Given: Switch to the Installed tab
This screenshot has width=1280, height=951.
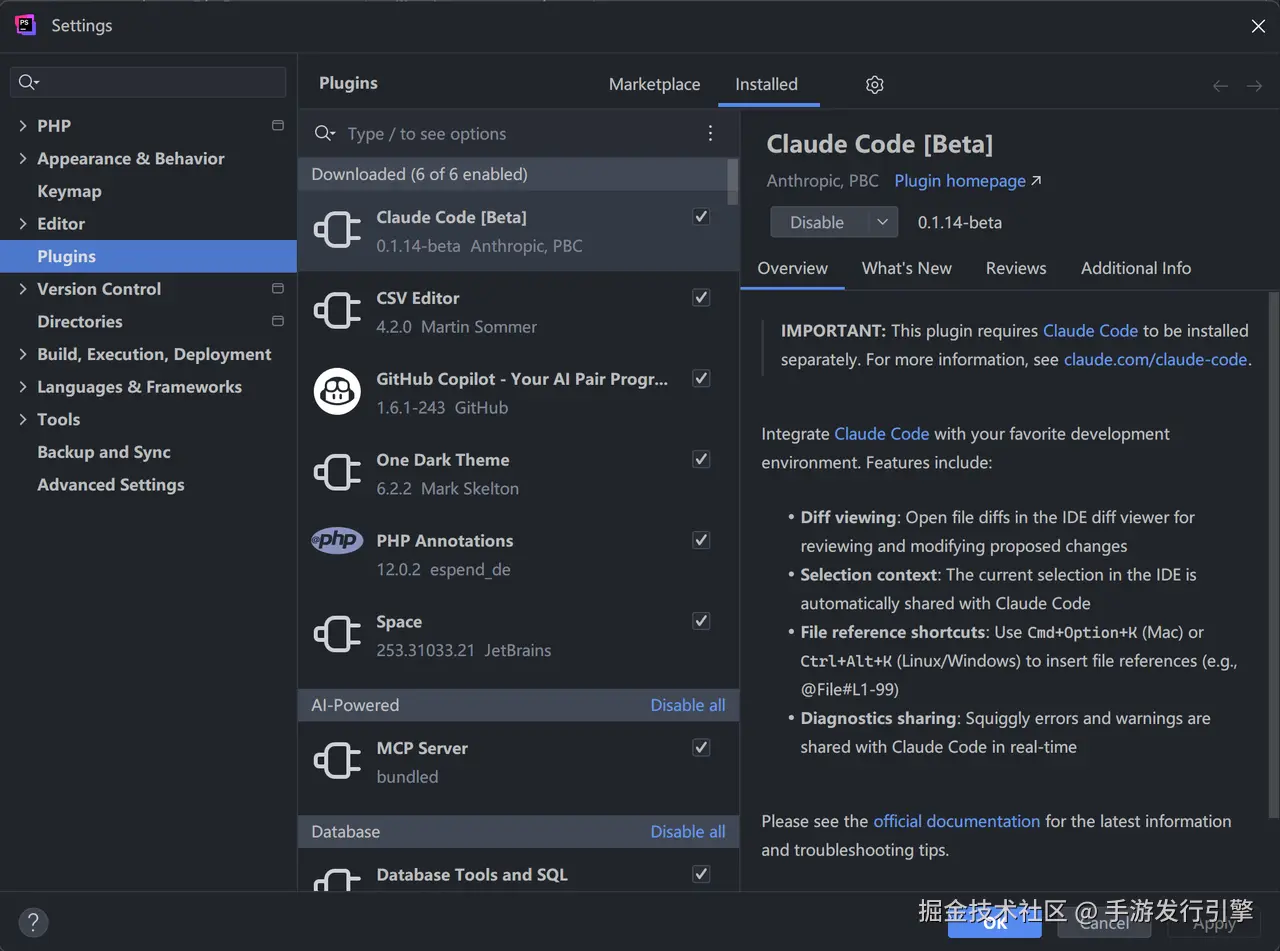Looking at the screenshot, I should coord(767,84).
